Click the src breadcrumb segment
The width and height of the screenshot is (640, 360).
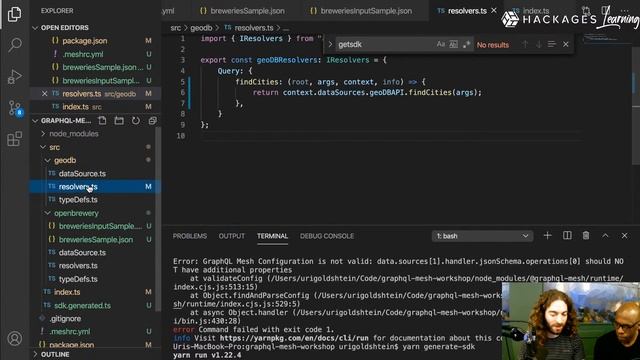(176, 28)
